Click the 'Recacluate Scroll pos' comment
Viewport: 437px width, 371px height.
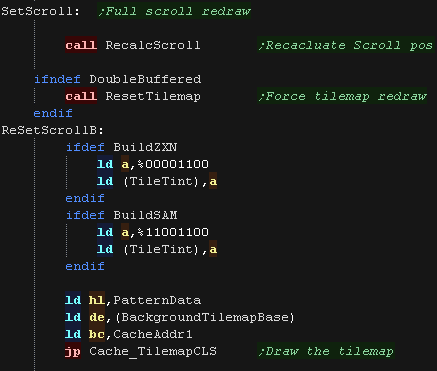coord(346,45)
